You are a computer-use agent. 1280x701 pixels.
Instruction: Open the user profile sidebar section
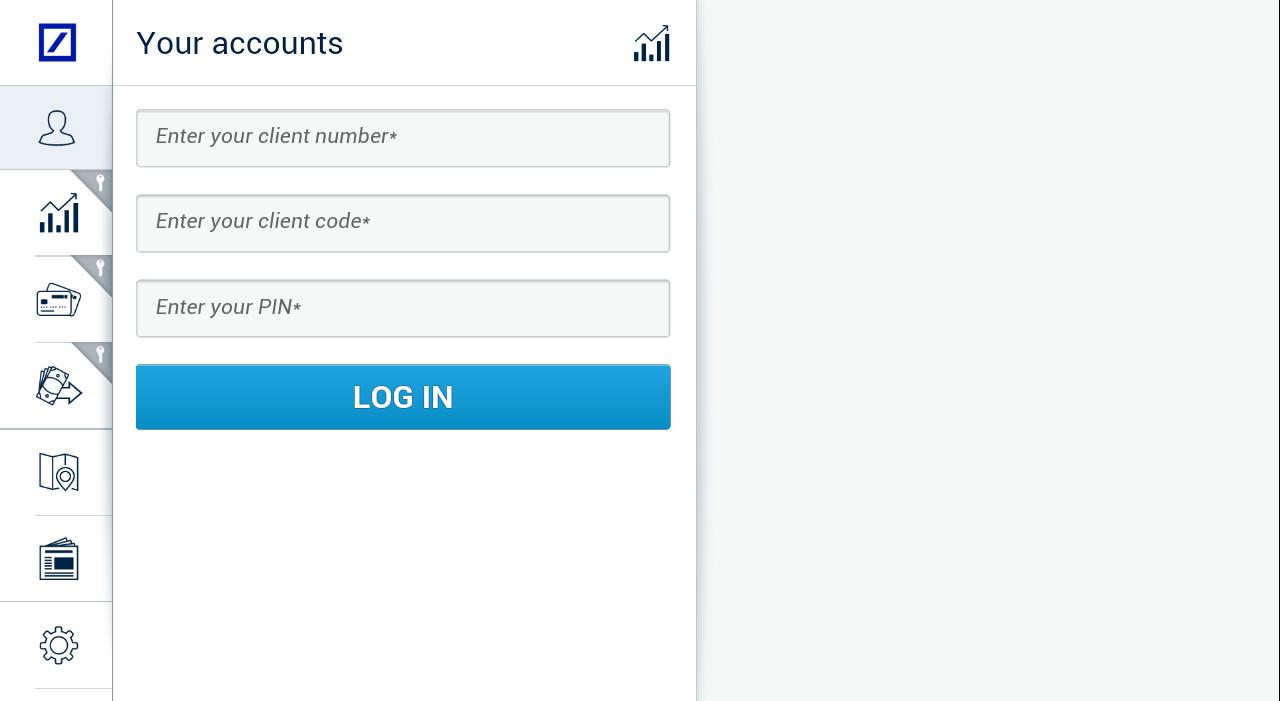57,128
